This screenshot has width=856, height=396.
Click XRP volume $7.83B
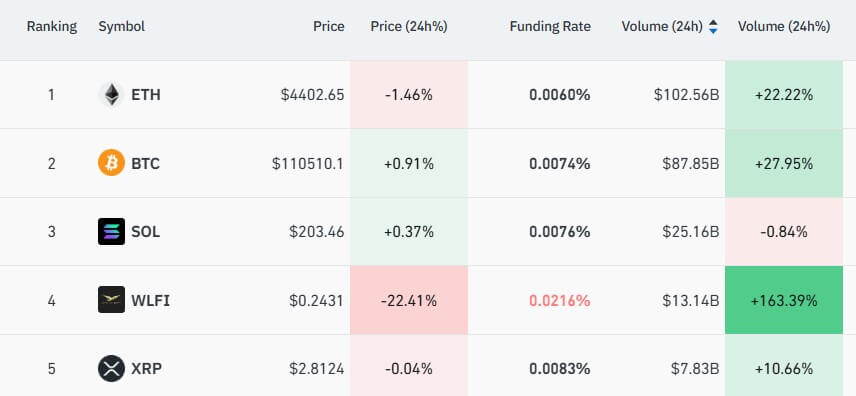click(695, 369)
